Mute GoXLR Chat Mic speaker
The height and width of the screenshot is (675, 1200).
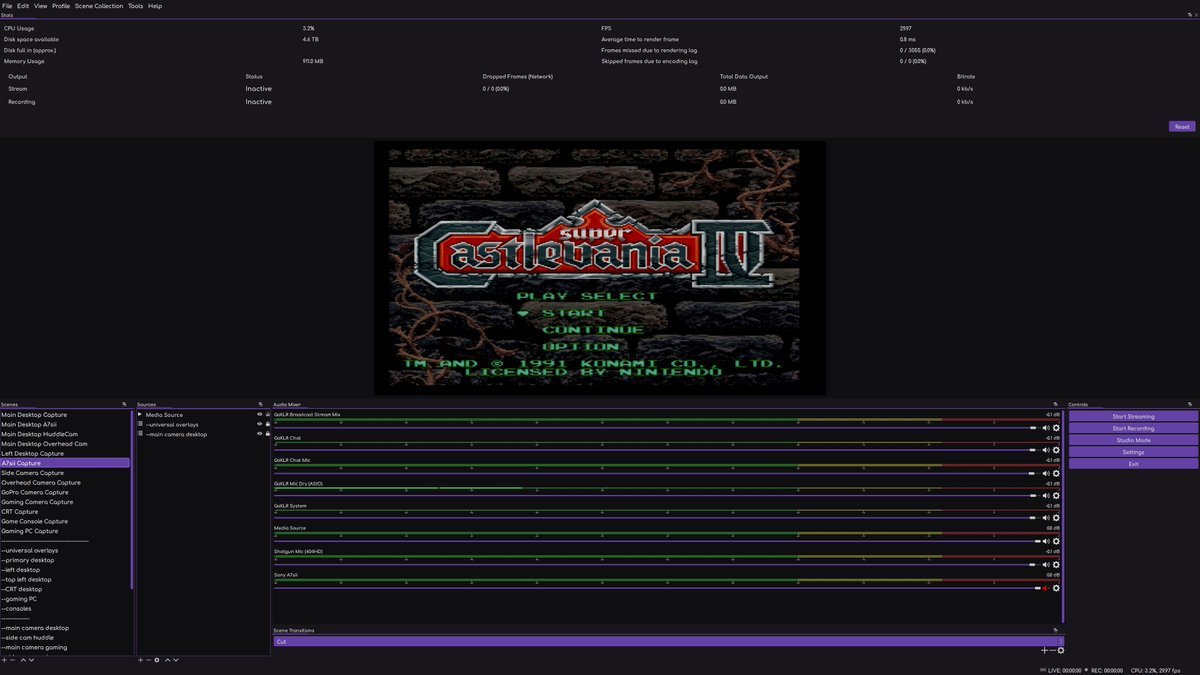[1046, 473]
